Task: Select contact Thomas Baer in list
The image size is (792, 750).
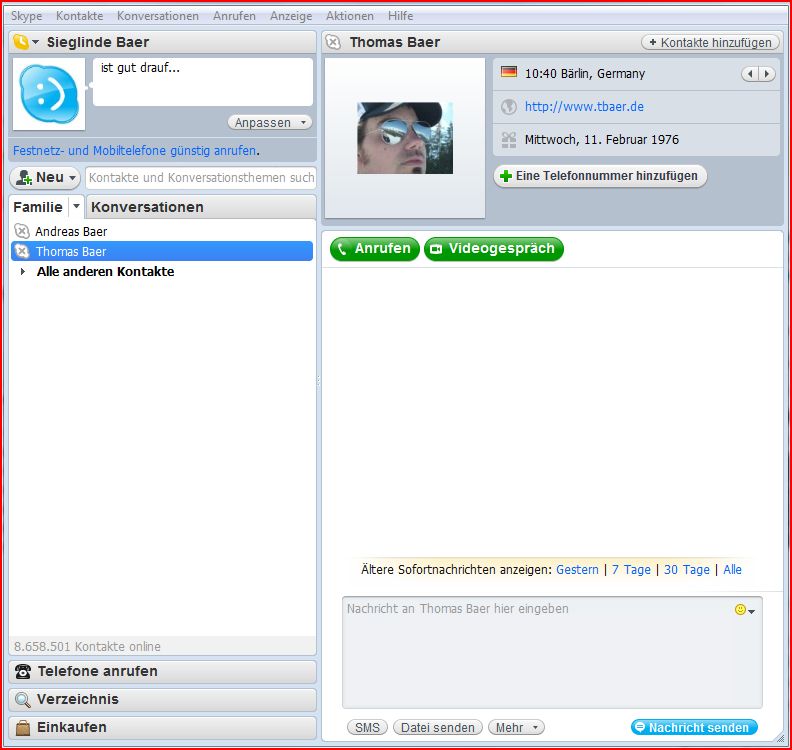Action: coord(162,251)
